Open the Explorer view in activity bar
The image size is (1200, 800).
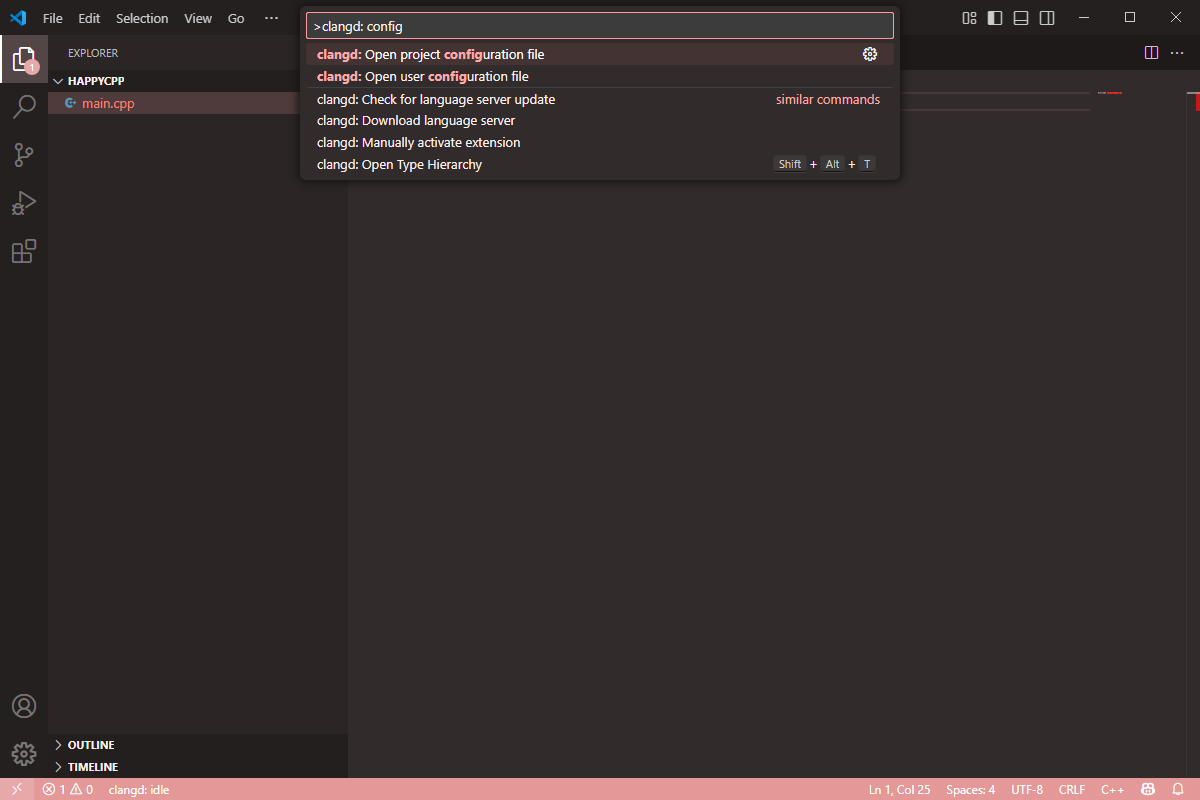click(x=24, y=60)
